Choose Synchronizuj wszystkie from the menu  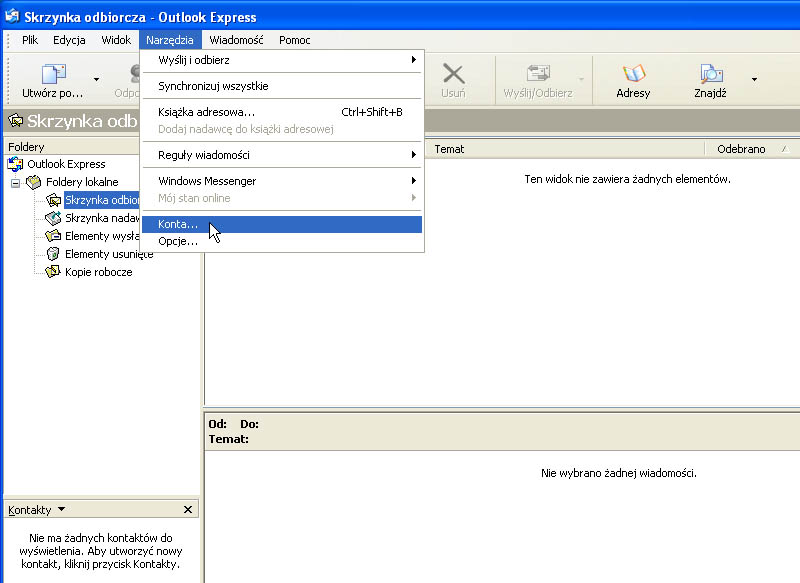pos(282,86)
